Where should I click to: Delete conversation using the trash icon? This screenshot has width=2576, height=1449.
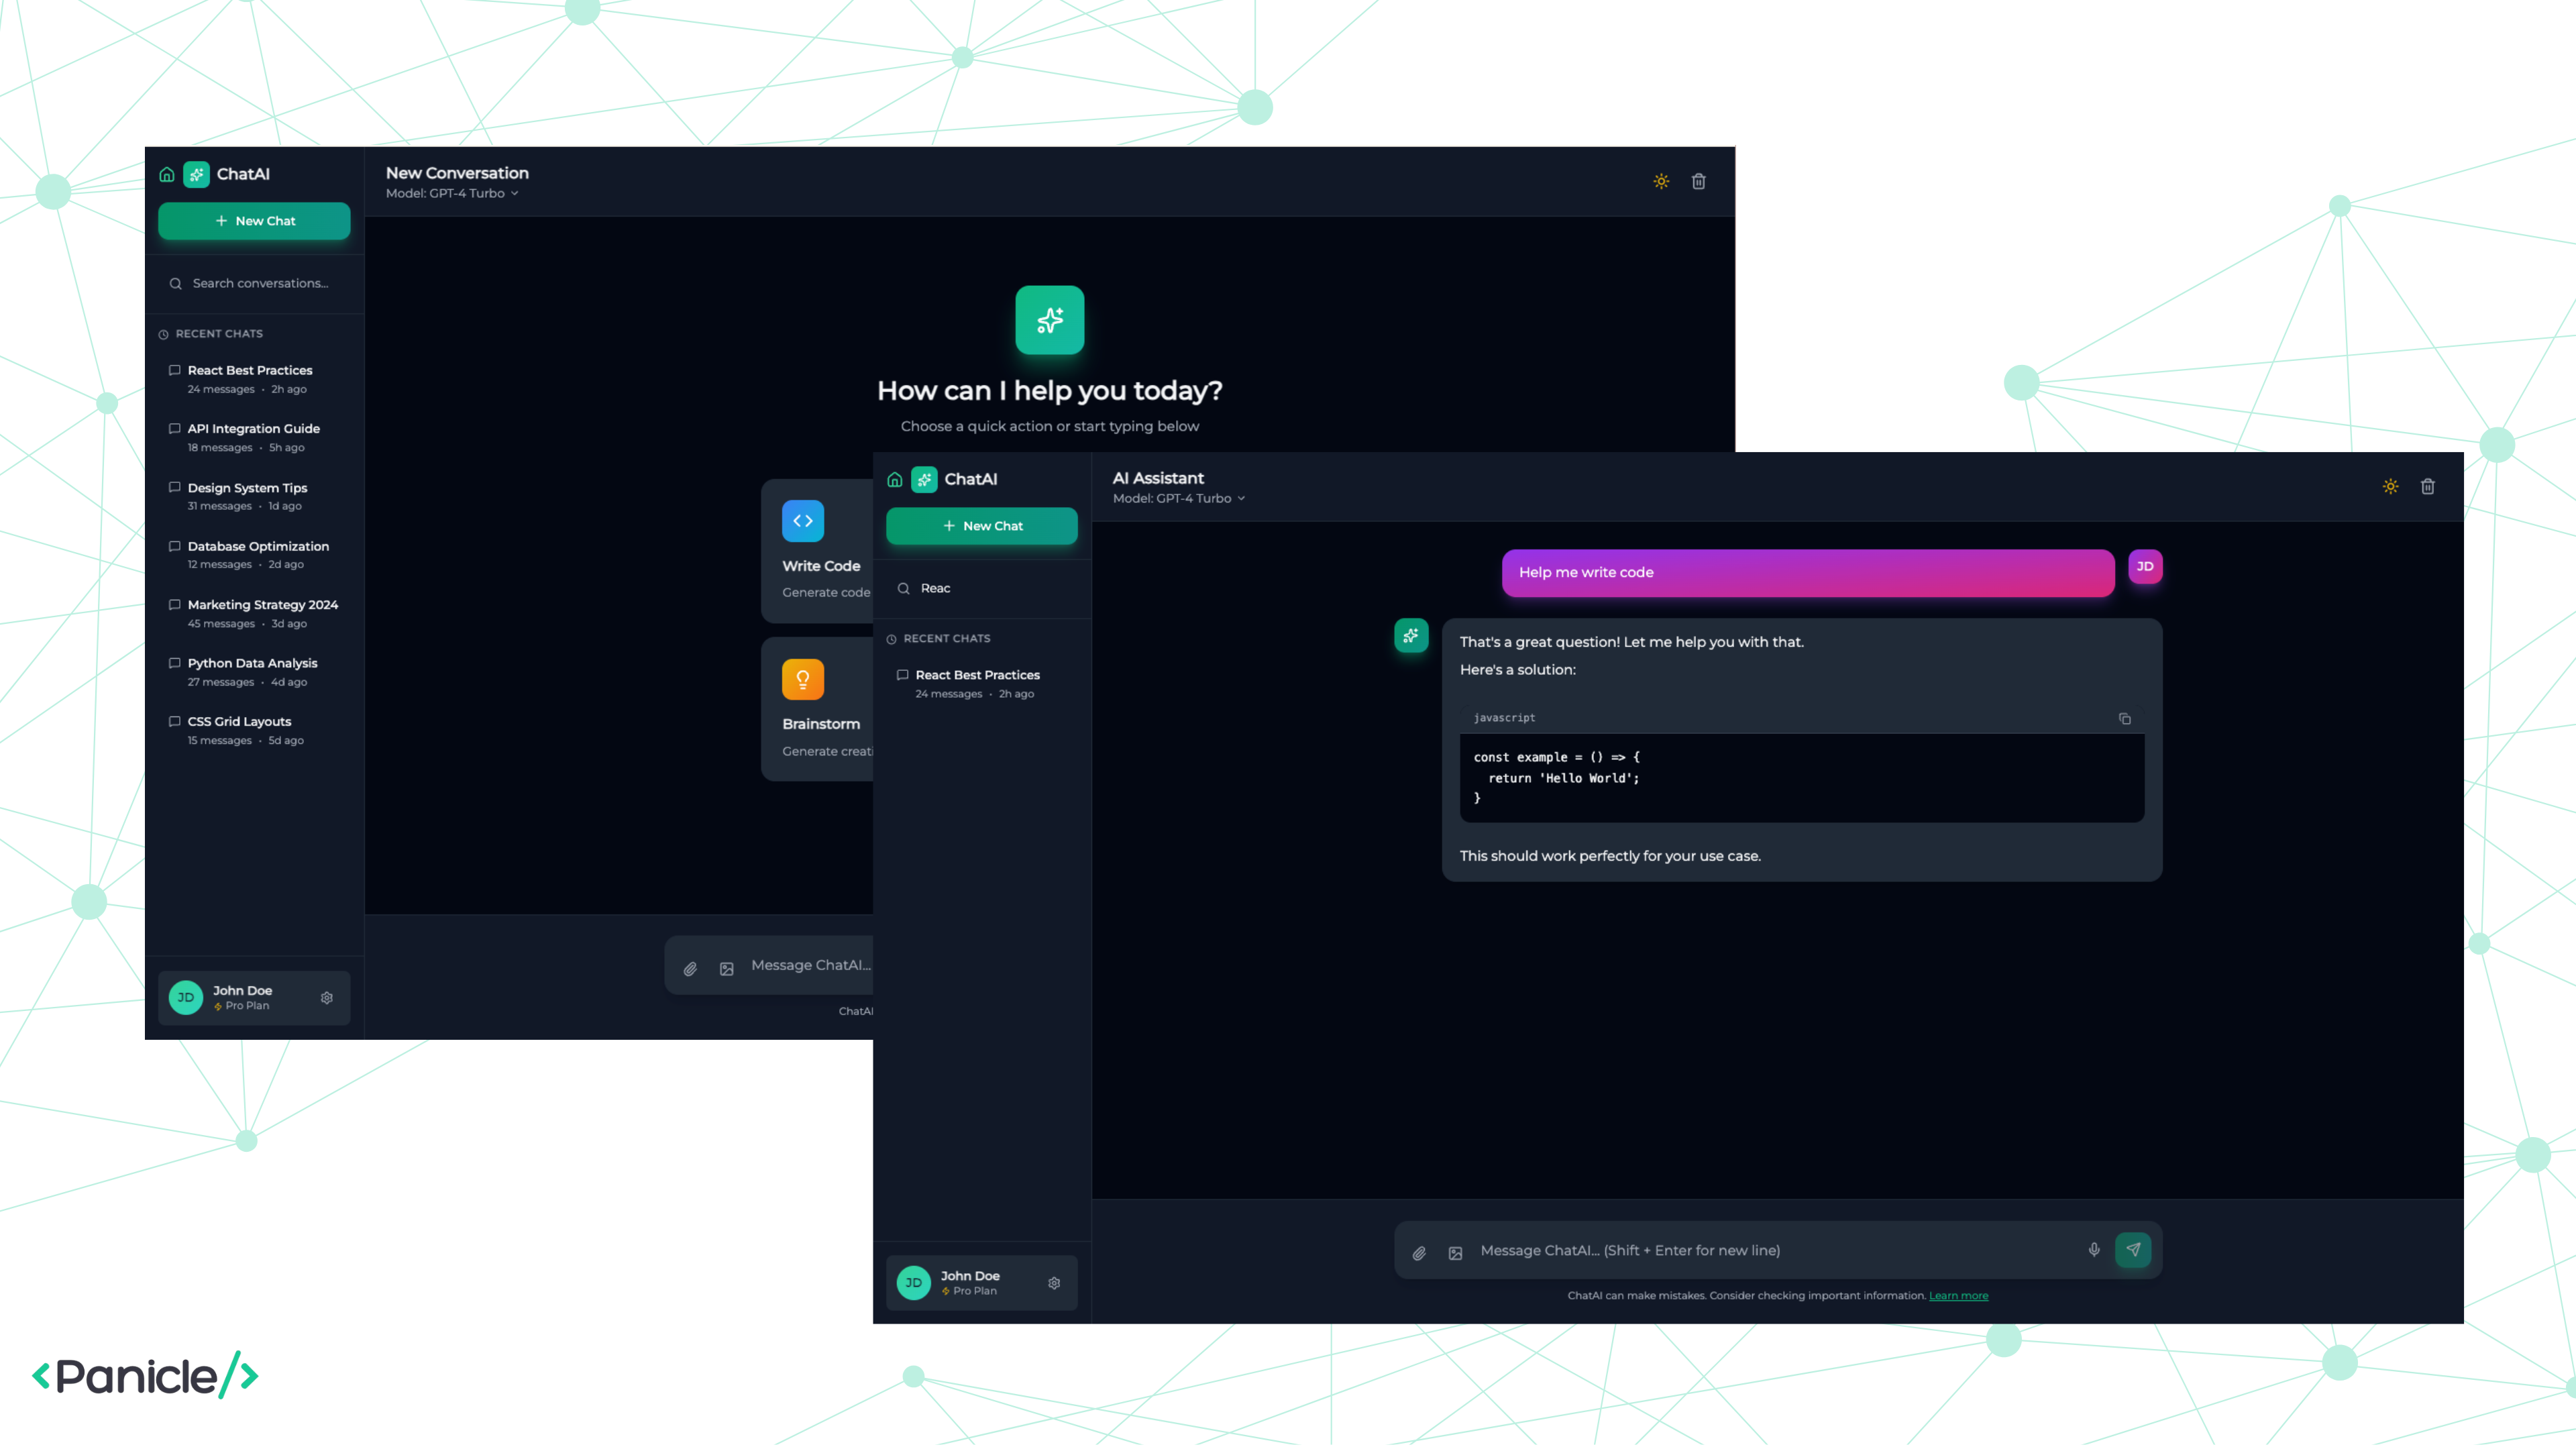tap(2427, 487)
